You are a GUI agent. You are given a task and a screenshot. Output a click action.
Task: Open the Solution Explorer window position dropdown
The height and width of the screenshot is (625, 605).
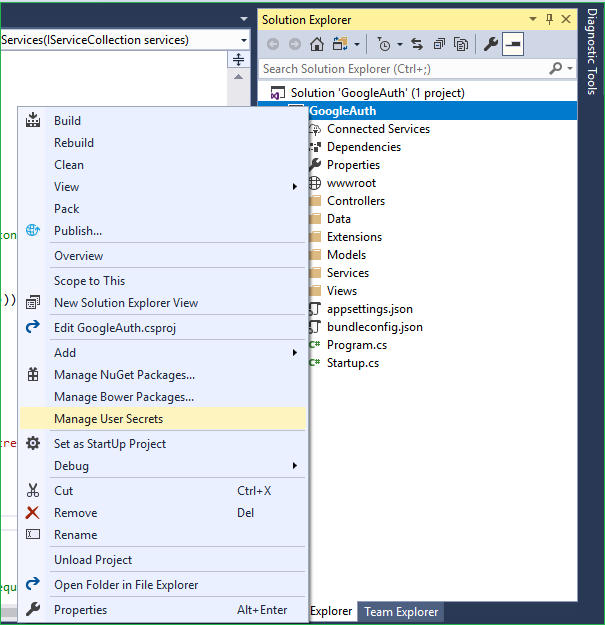tap(532, 19)
